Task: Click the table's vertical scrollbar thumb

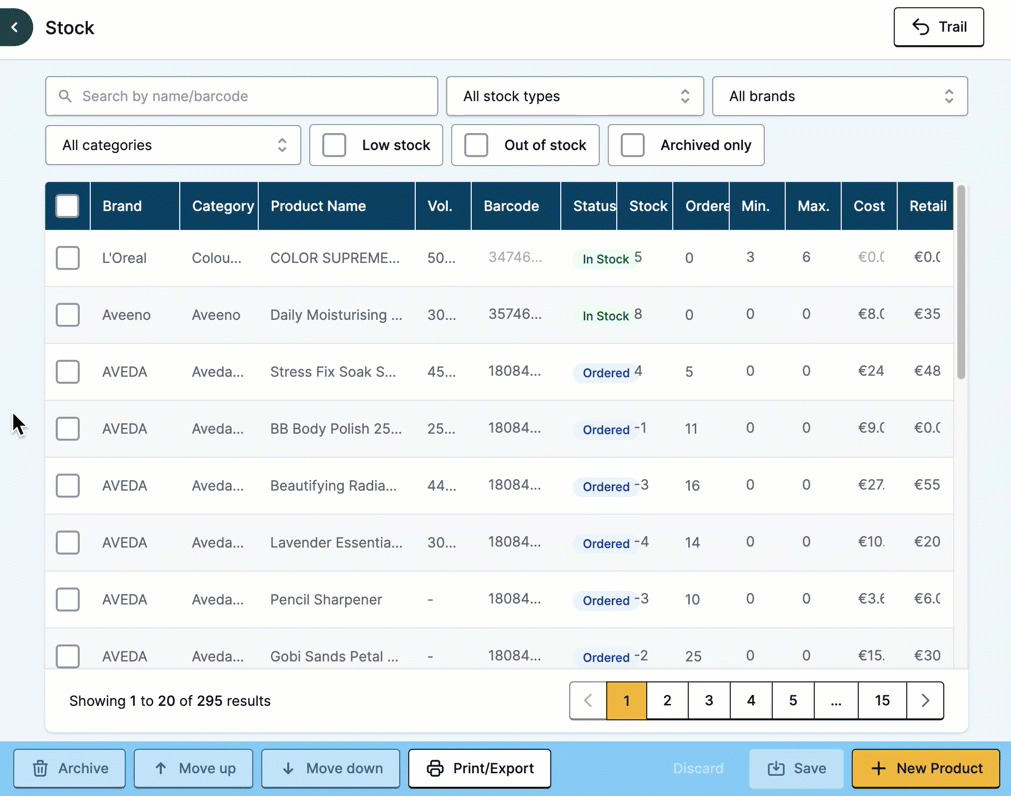Action: pos(961,282)
